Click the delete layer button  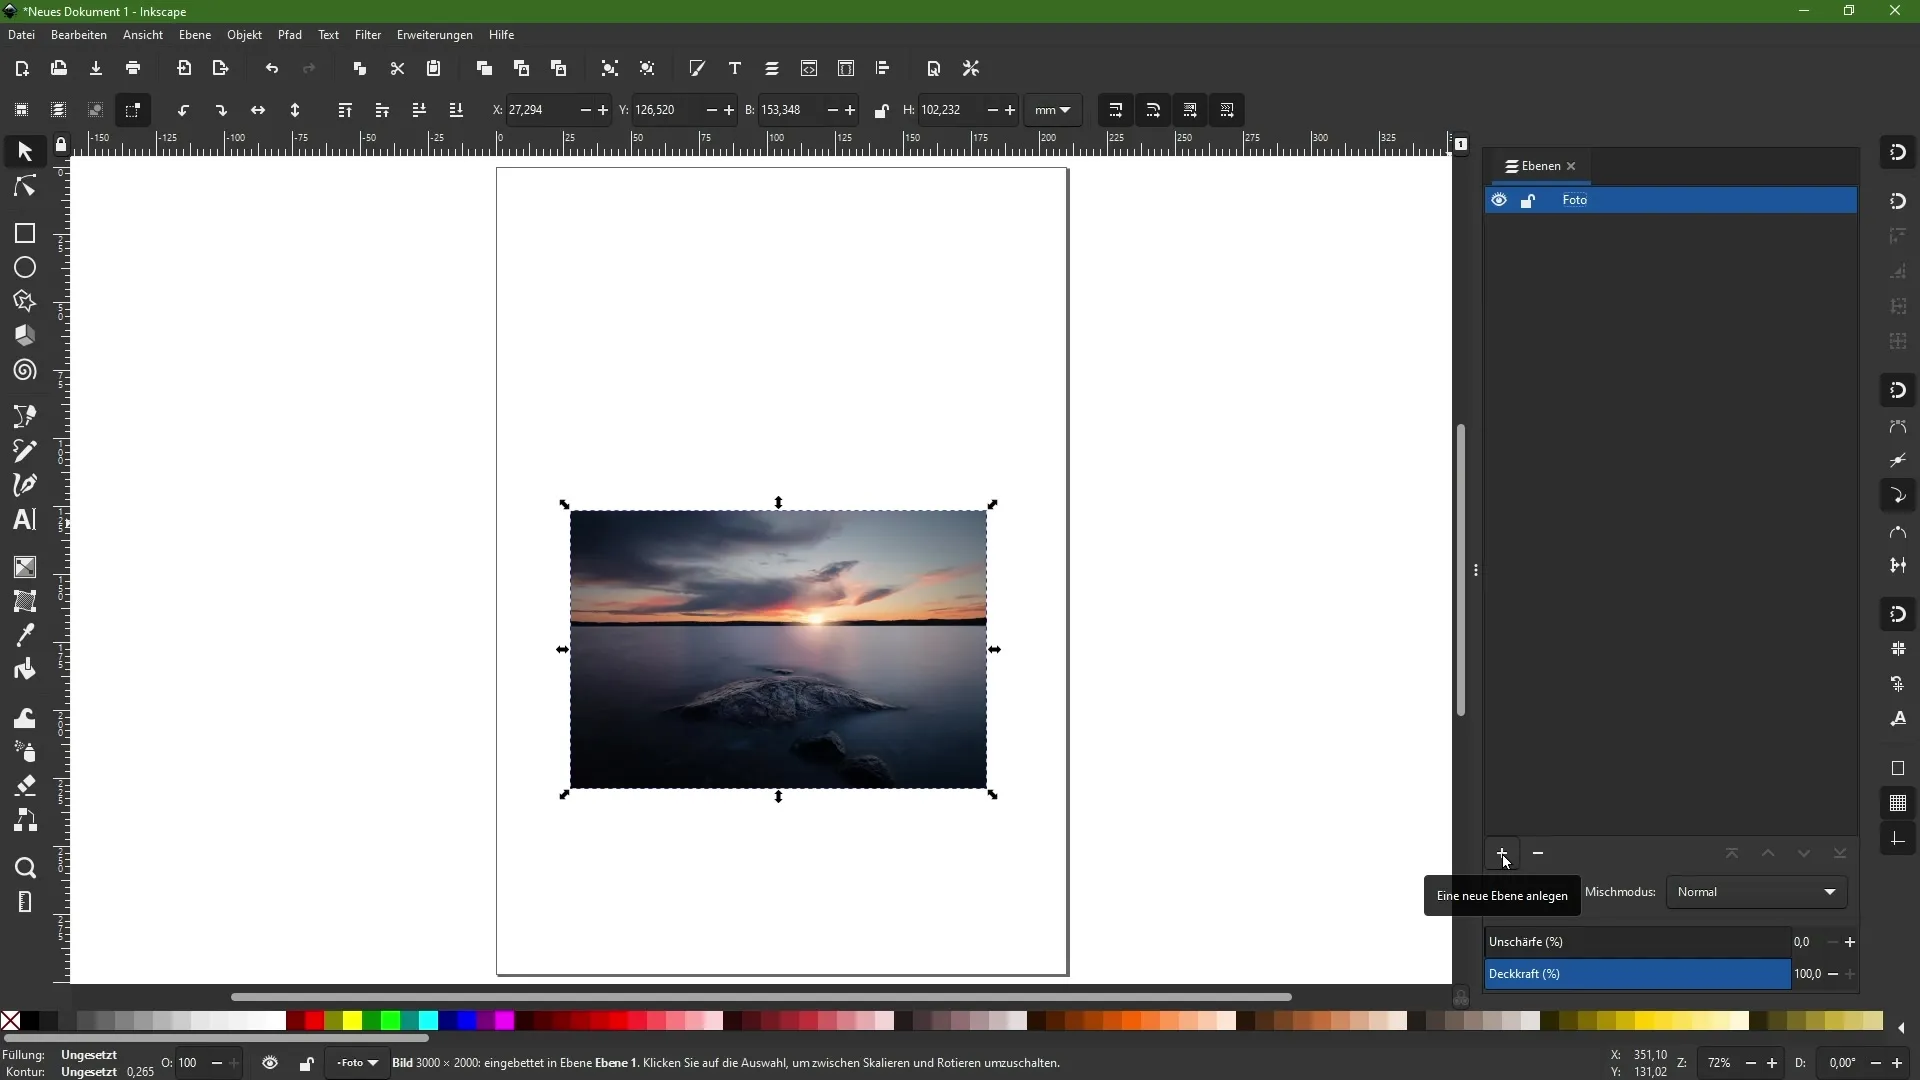pos(1538,853)
